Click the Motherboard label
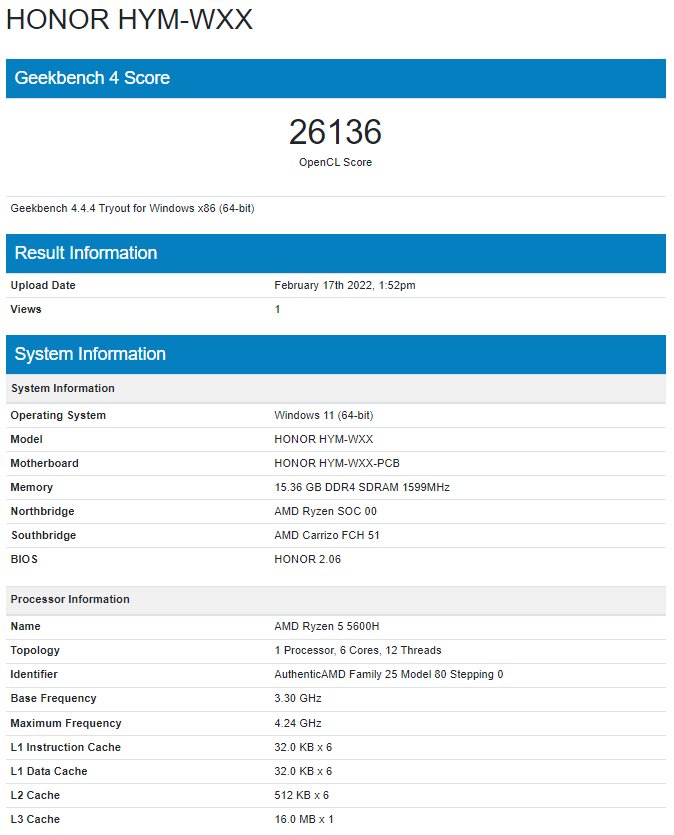This screenshot has height=835, width=674. coord(45,463)
